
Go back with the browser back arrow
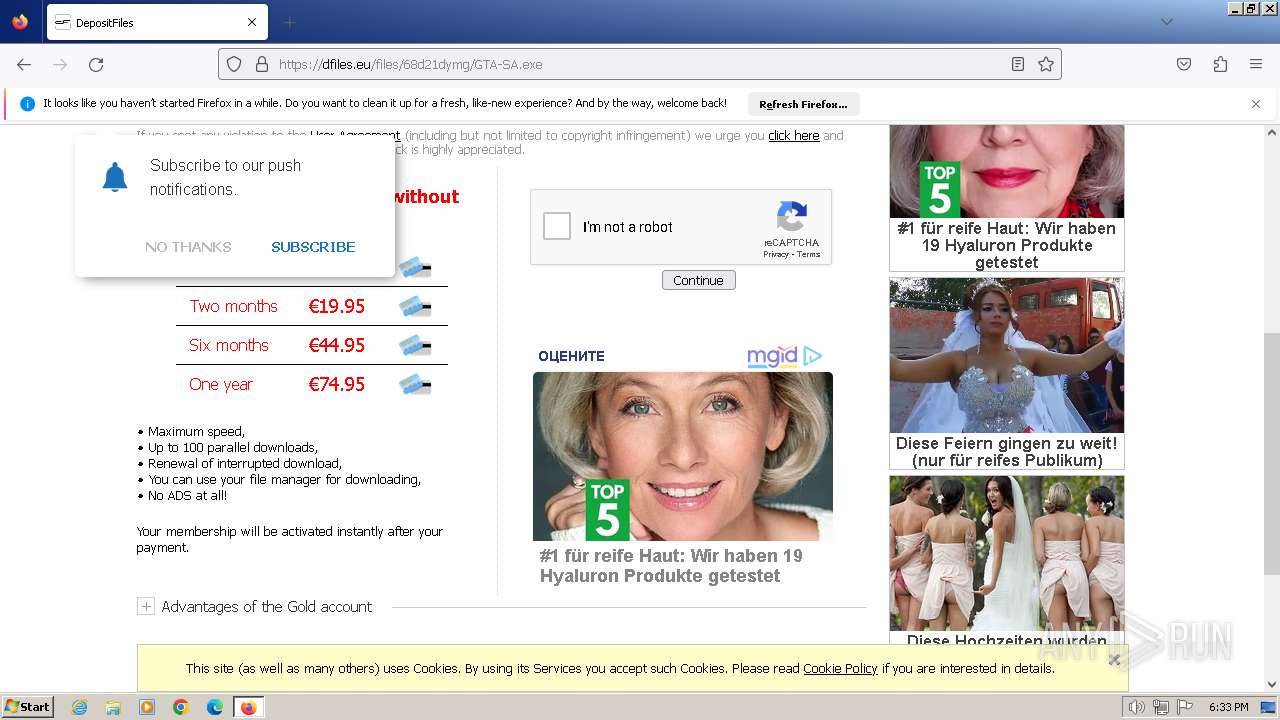point(24,64)
